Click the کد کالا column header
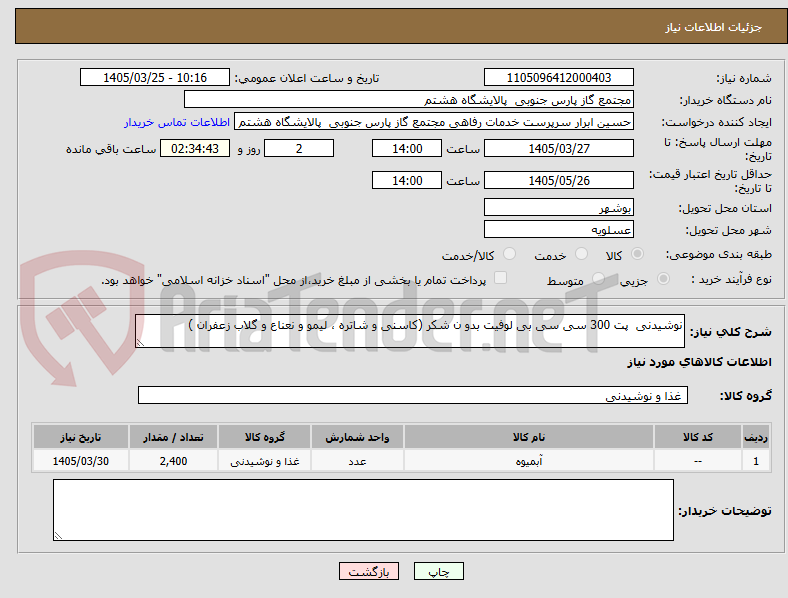This screenshot has width=788, height=598. click(x=698, y=437)
